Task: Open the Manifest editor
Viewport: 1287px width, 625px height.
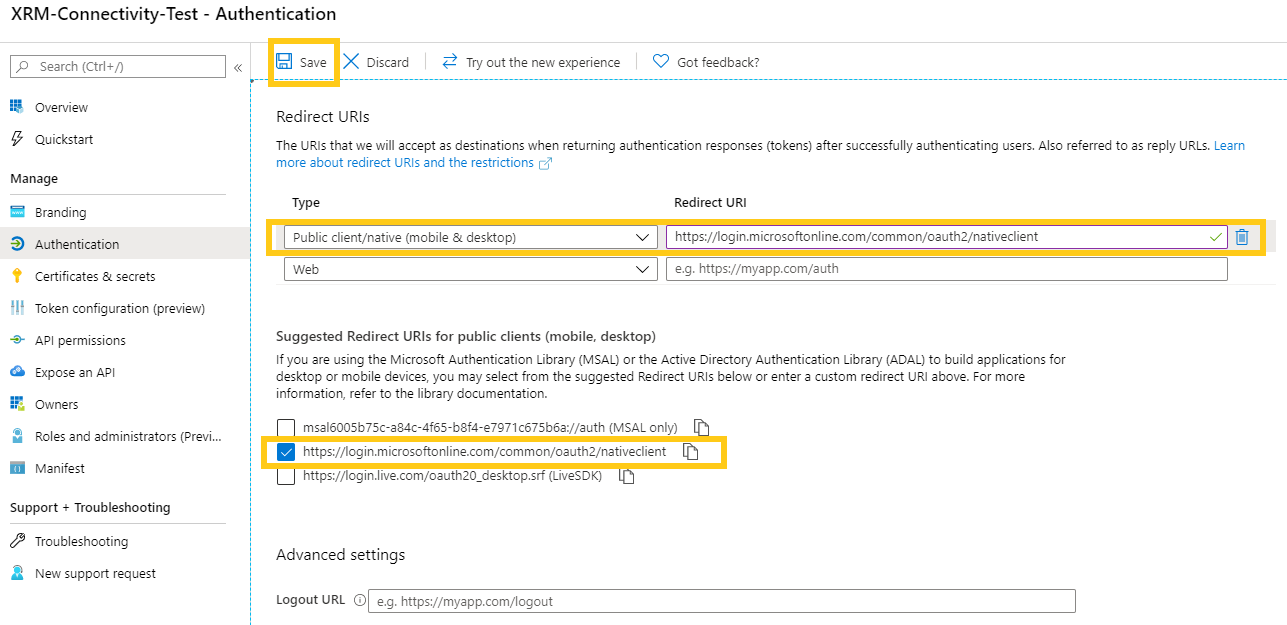Action: [x=60, y=468]
